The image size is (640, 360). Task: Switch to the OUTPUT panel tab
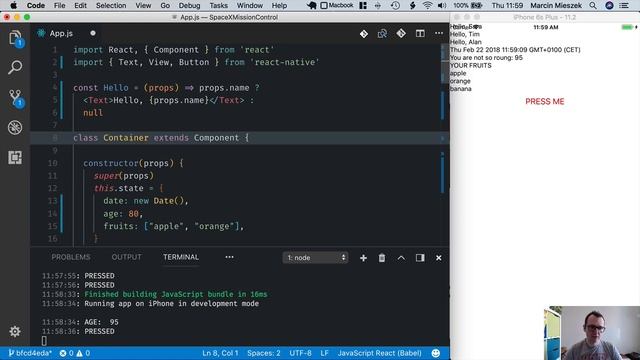click(x=127, y=257)
